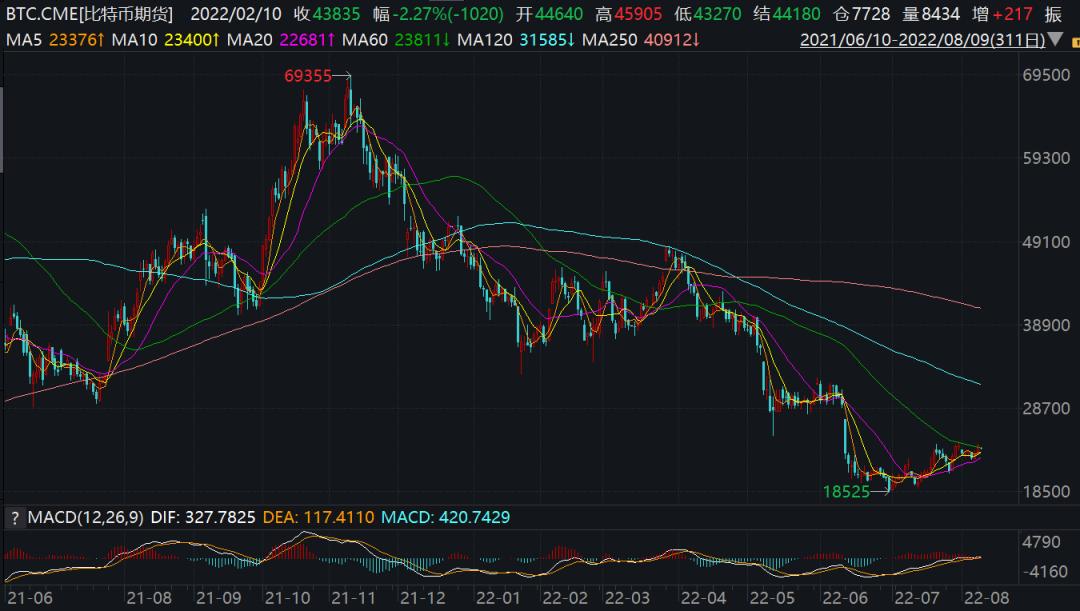This screenshot has width=1080, height=611.
Task: Click the 69355 high price marker
Action: coord(308,76)
